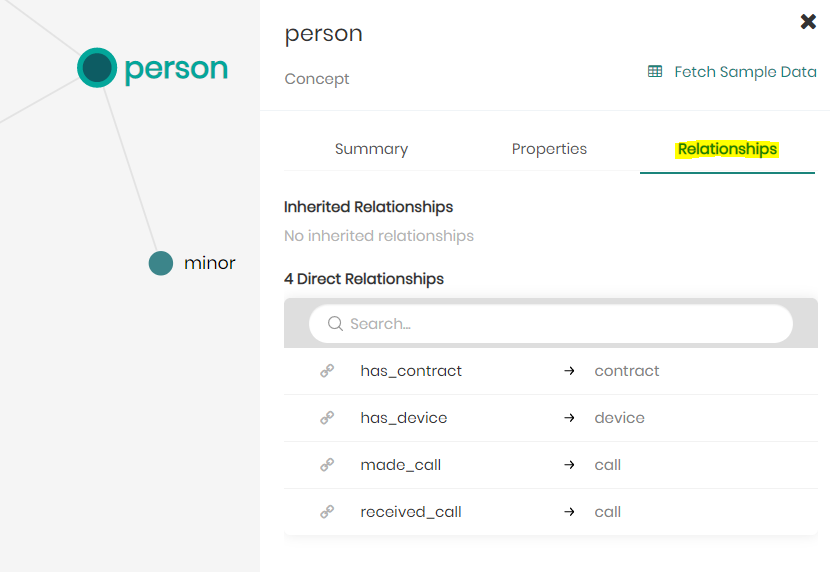Viewport: 830px width, 572px height.
Task: Click the link icon beside has_contract
Action: [x=327, y=371]
